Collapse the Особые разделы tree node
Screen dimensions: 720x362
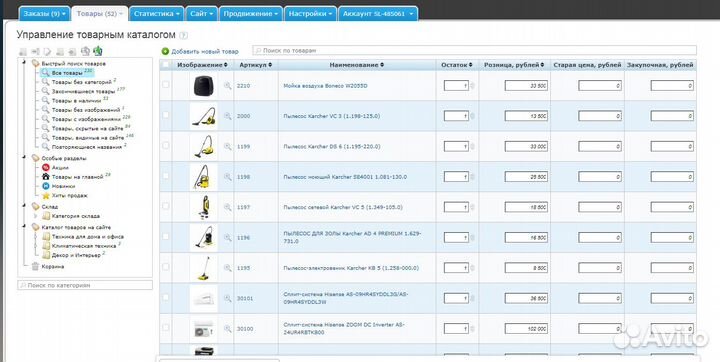tap(24, 158)
